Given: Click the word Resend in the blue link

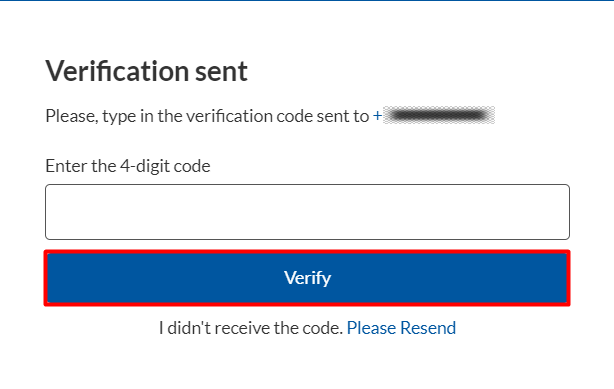Looking at the screenshot, I should click(x=428, y=328).
